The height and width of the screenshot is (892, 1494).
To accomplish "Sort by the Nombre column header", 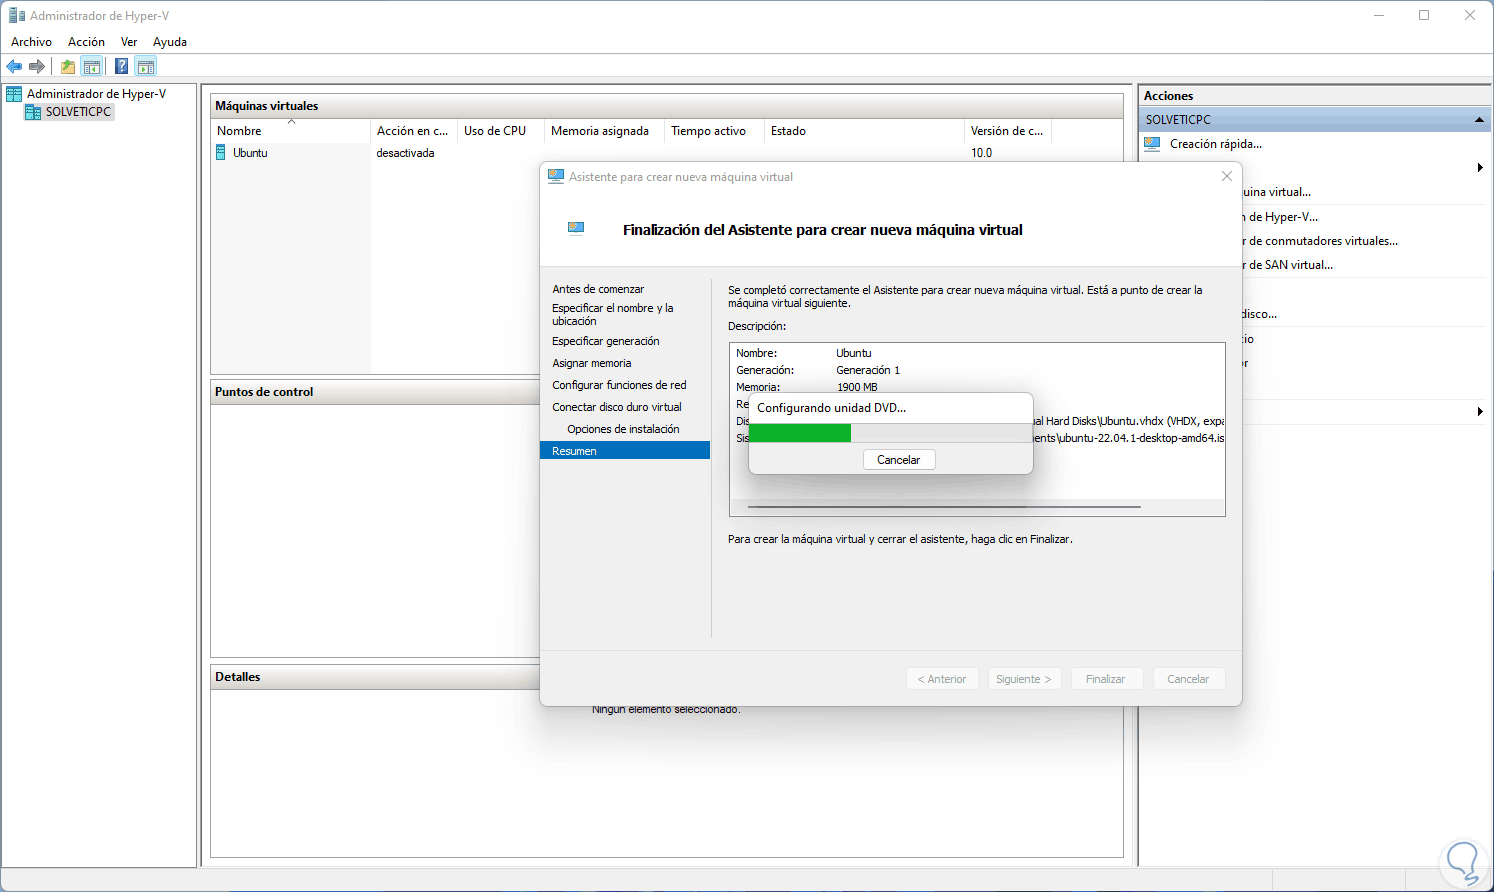I will click(291, 131).
